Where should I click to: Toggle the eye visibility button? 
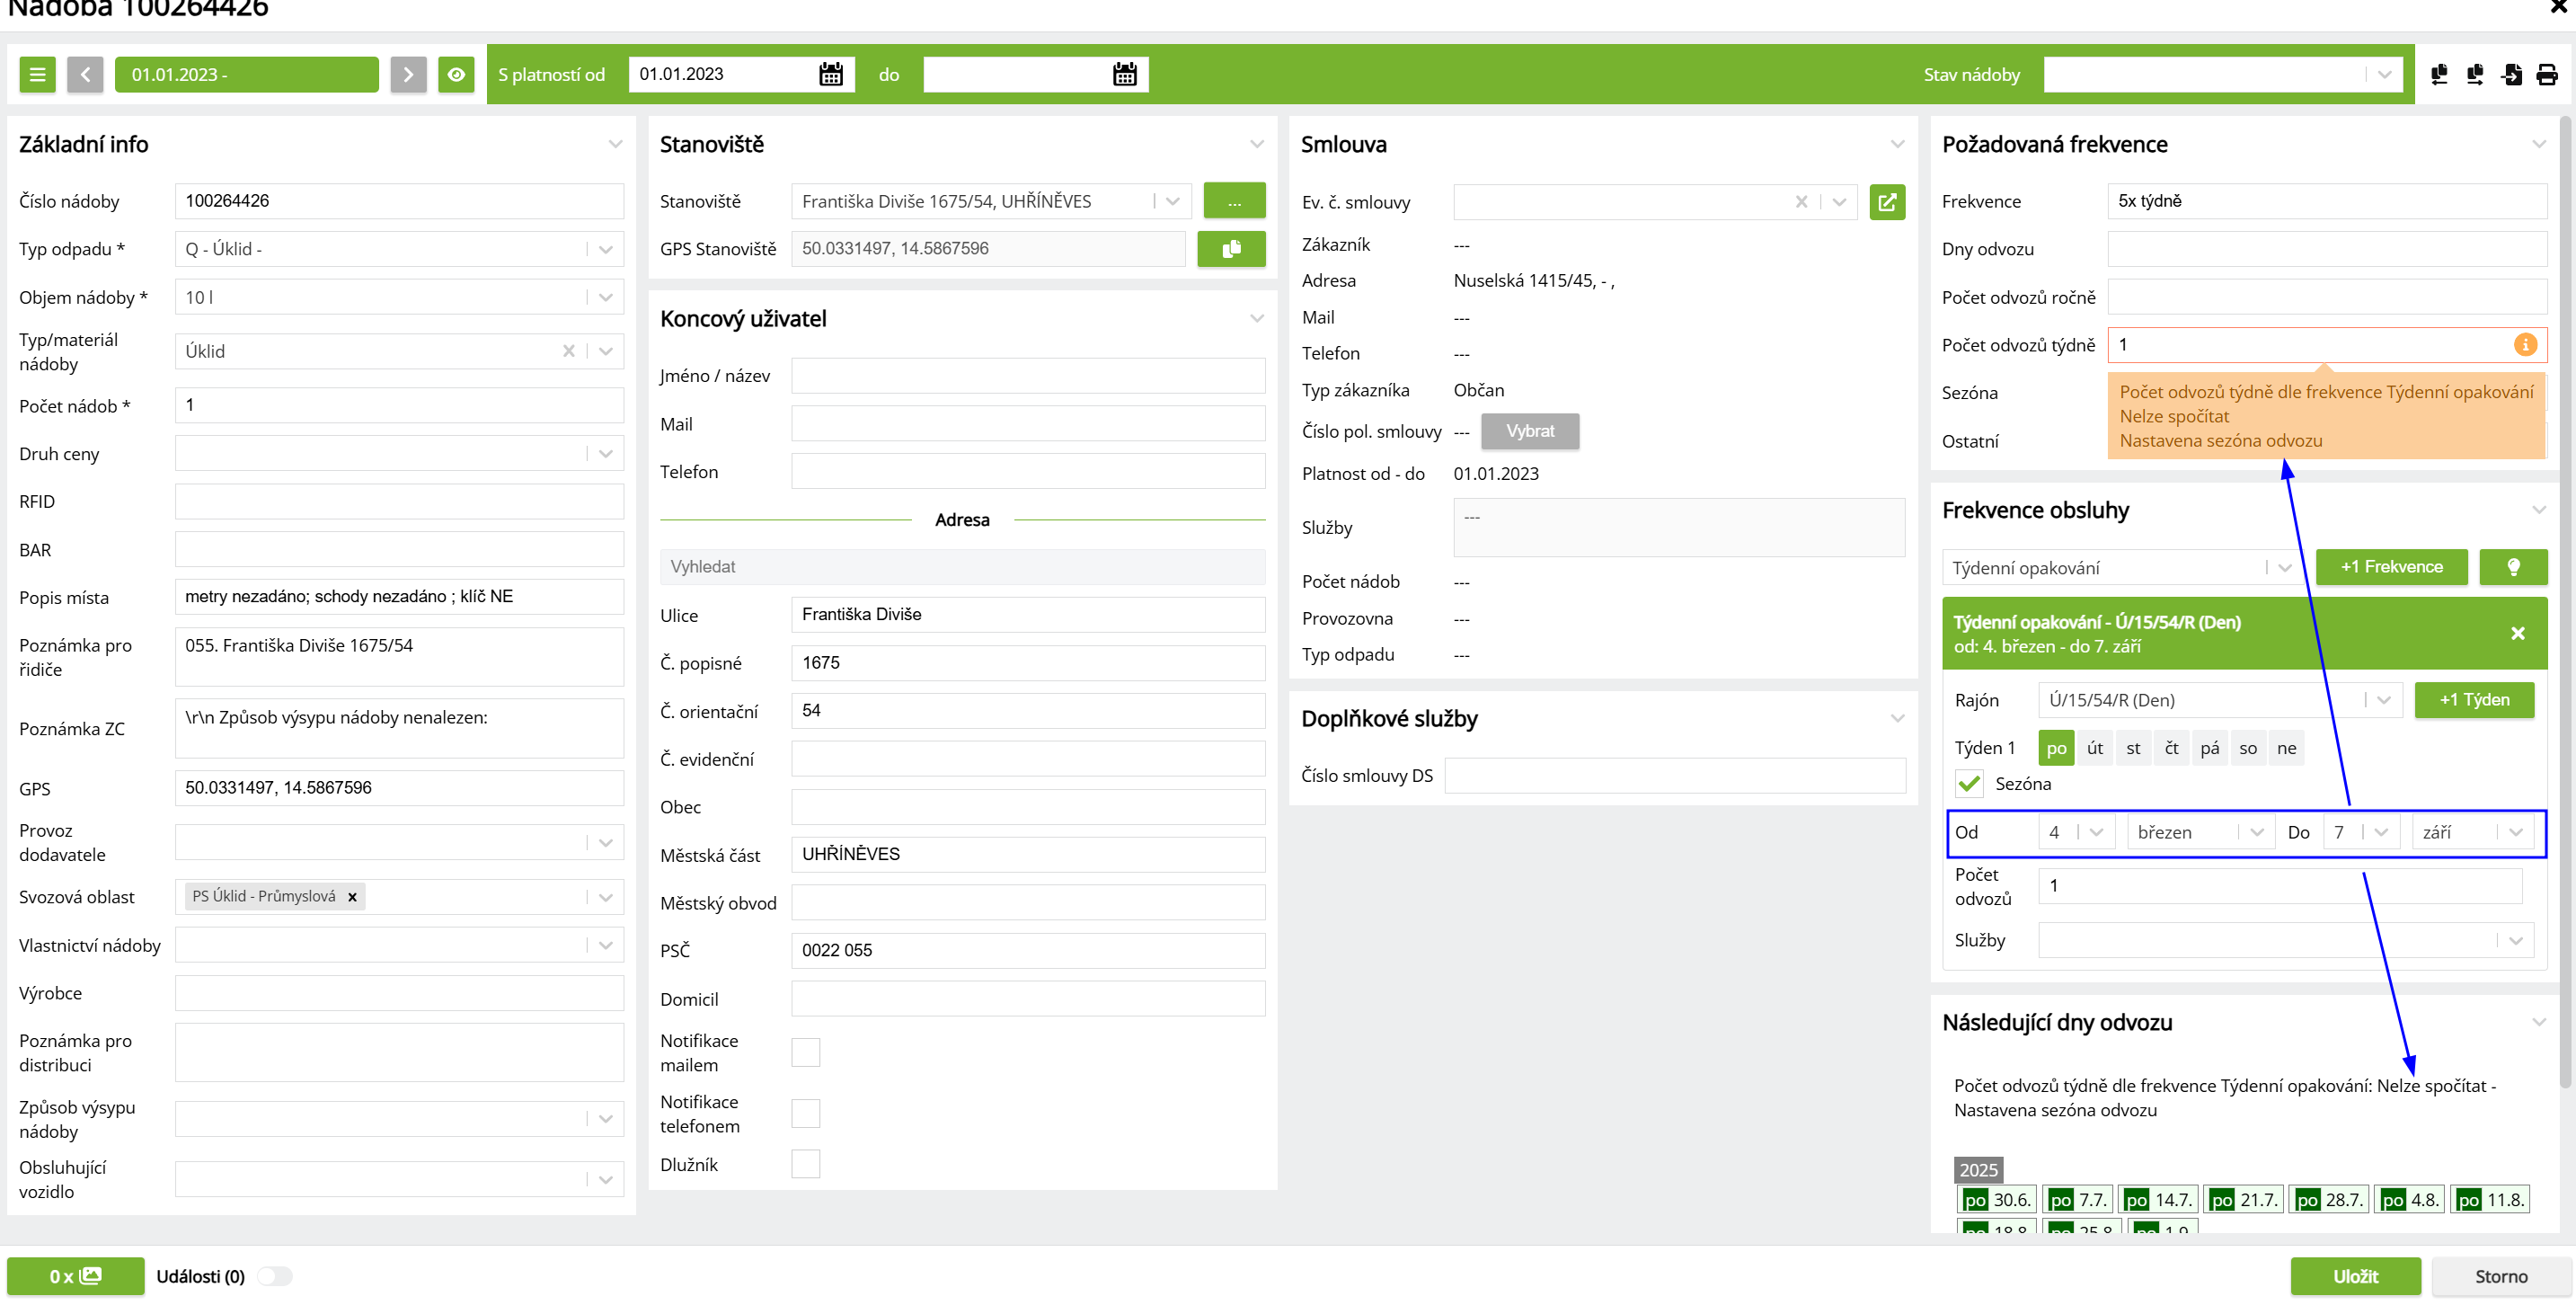456,74
